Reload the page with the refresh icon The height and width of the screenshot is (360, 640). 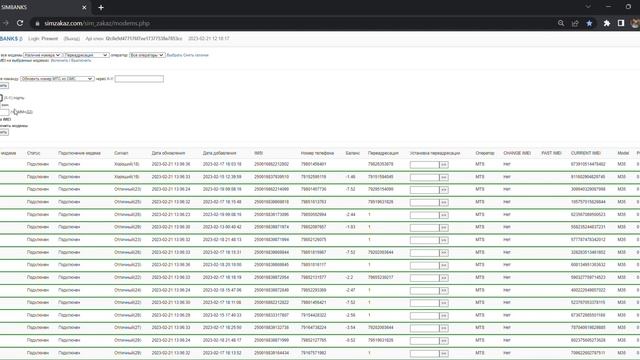tap(20, 23)
